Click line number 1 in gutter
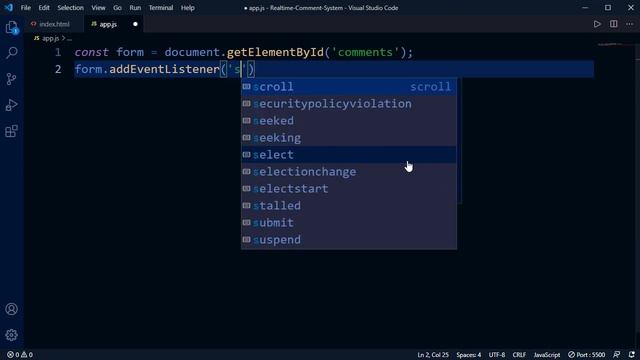This screenshot has height=360, width=640. pos(58,52)
